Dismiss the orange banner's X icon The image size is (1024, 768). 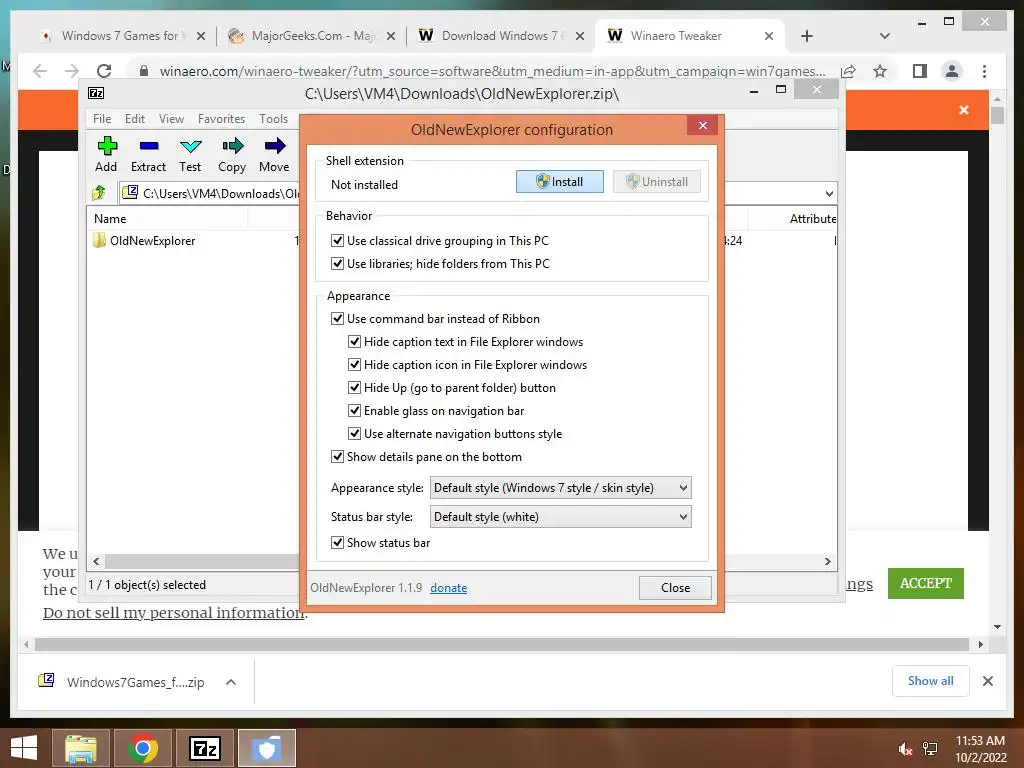coord(964,110)
